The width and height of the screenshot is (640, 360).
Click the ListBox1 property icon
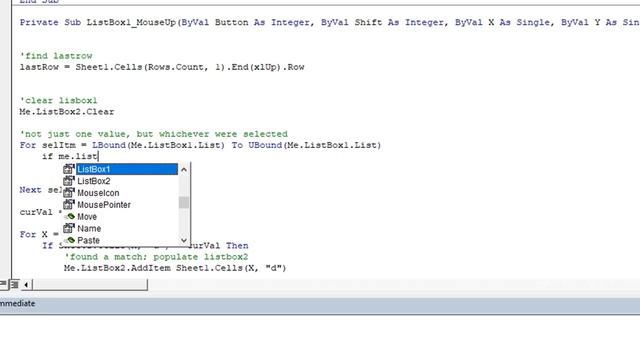pos(69,169)
